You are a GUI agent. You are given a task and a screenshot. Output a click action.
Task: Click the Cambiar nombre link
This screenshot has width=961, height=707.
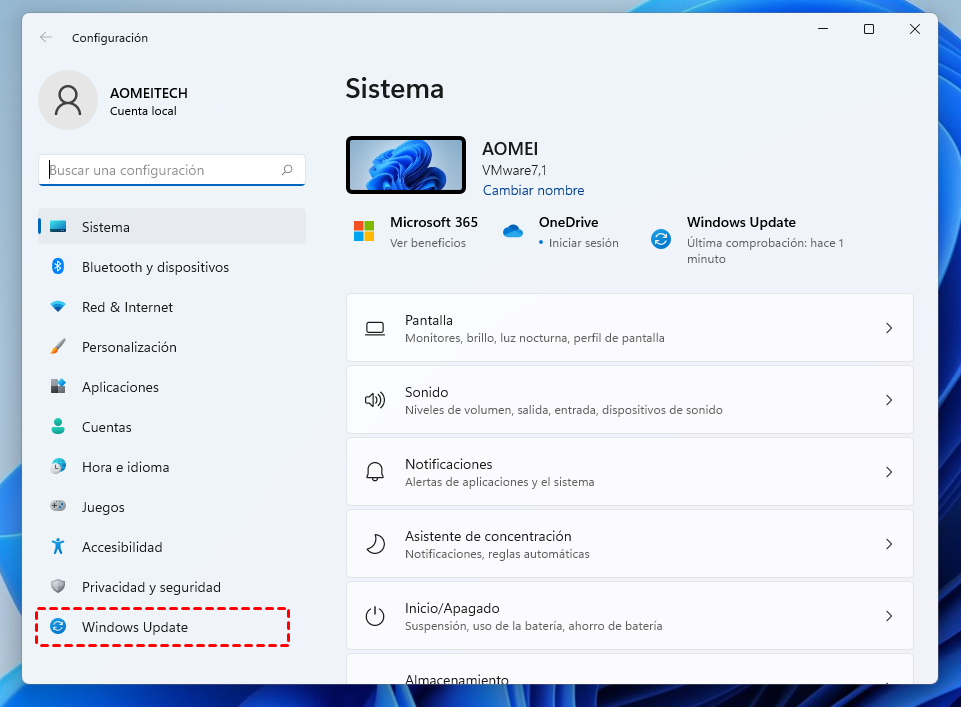tap(533, 190)
